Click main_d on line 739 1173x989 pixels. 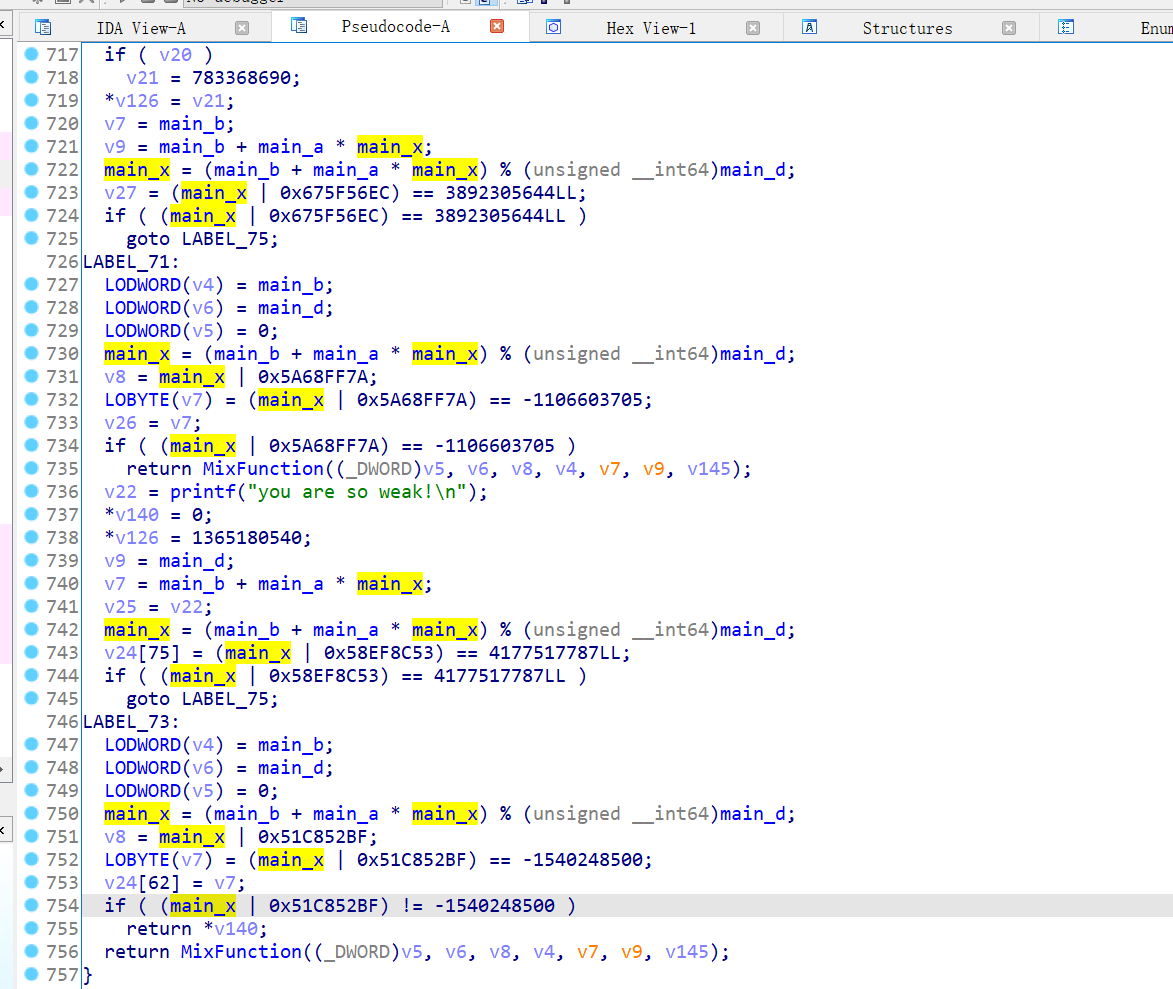coord(192,560)
